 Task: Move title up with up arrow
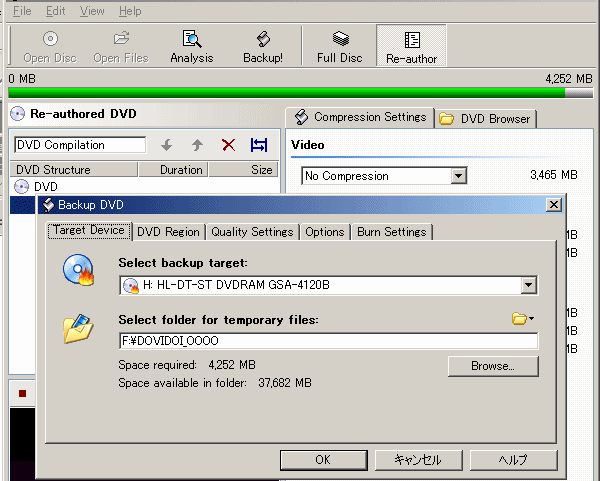coord(197,145)
